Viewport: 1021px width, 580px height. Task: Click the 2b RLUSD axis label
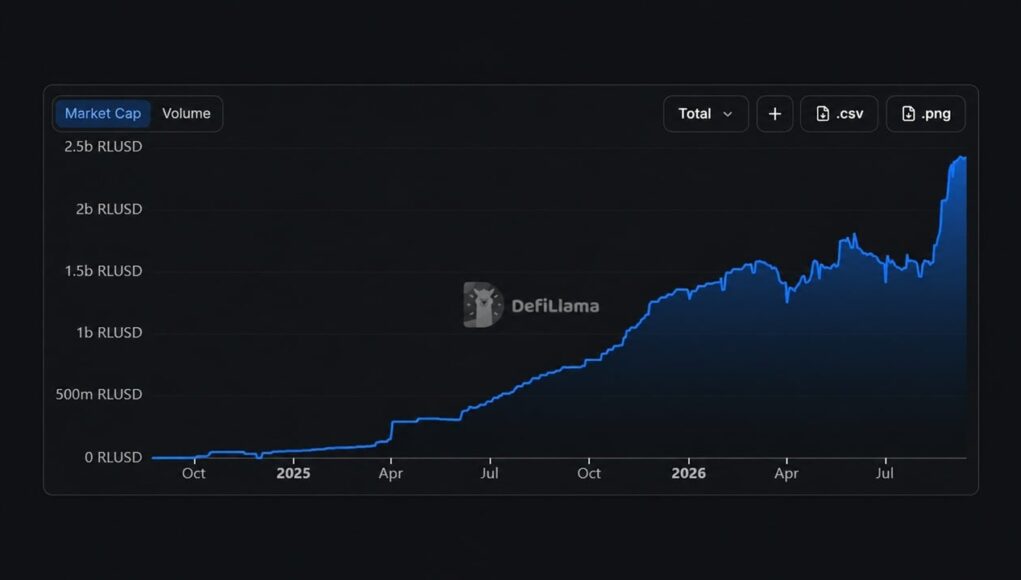(x=109, y=209)
